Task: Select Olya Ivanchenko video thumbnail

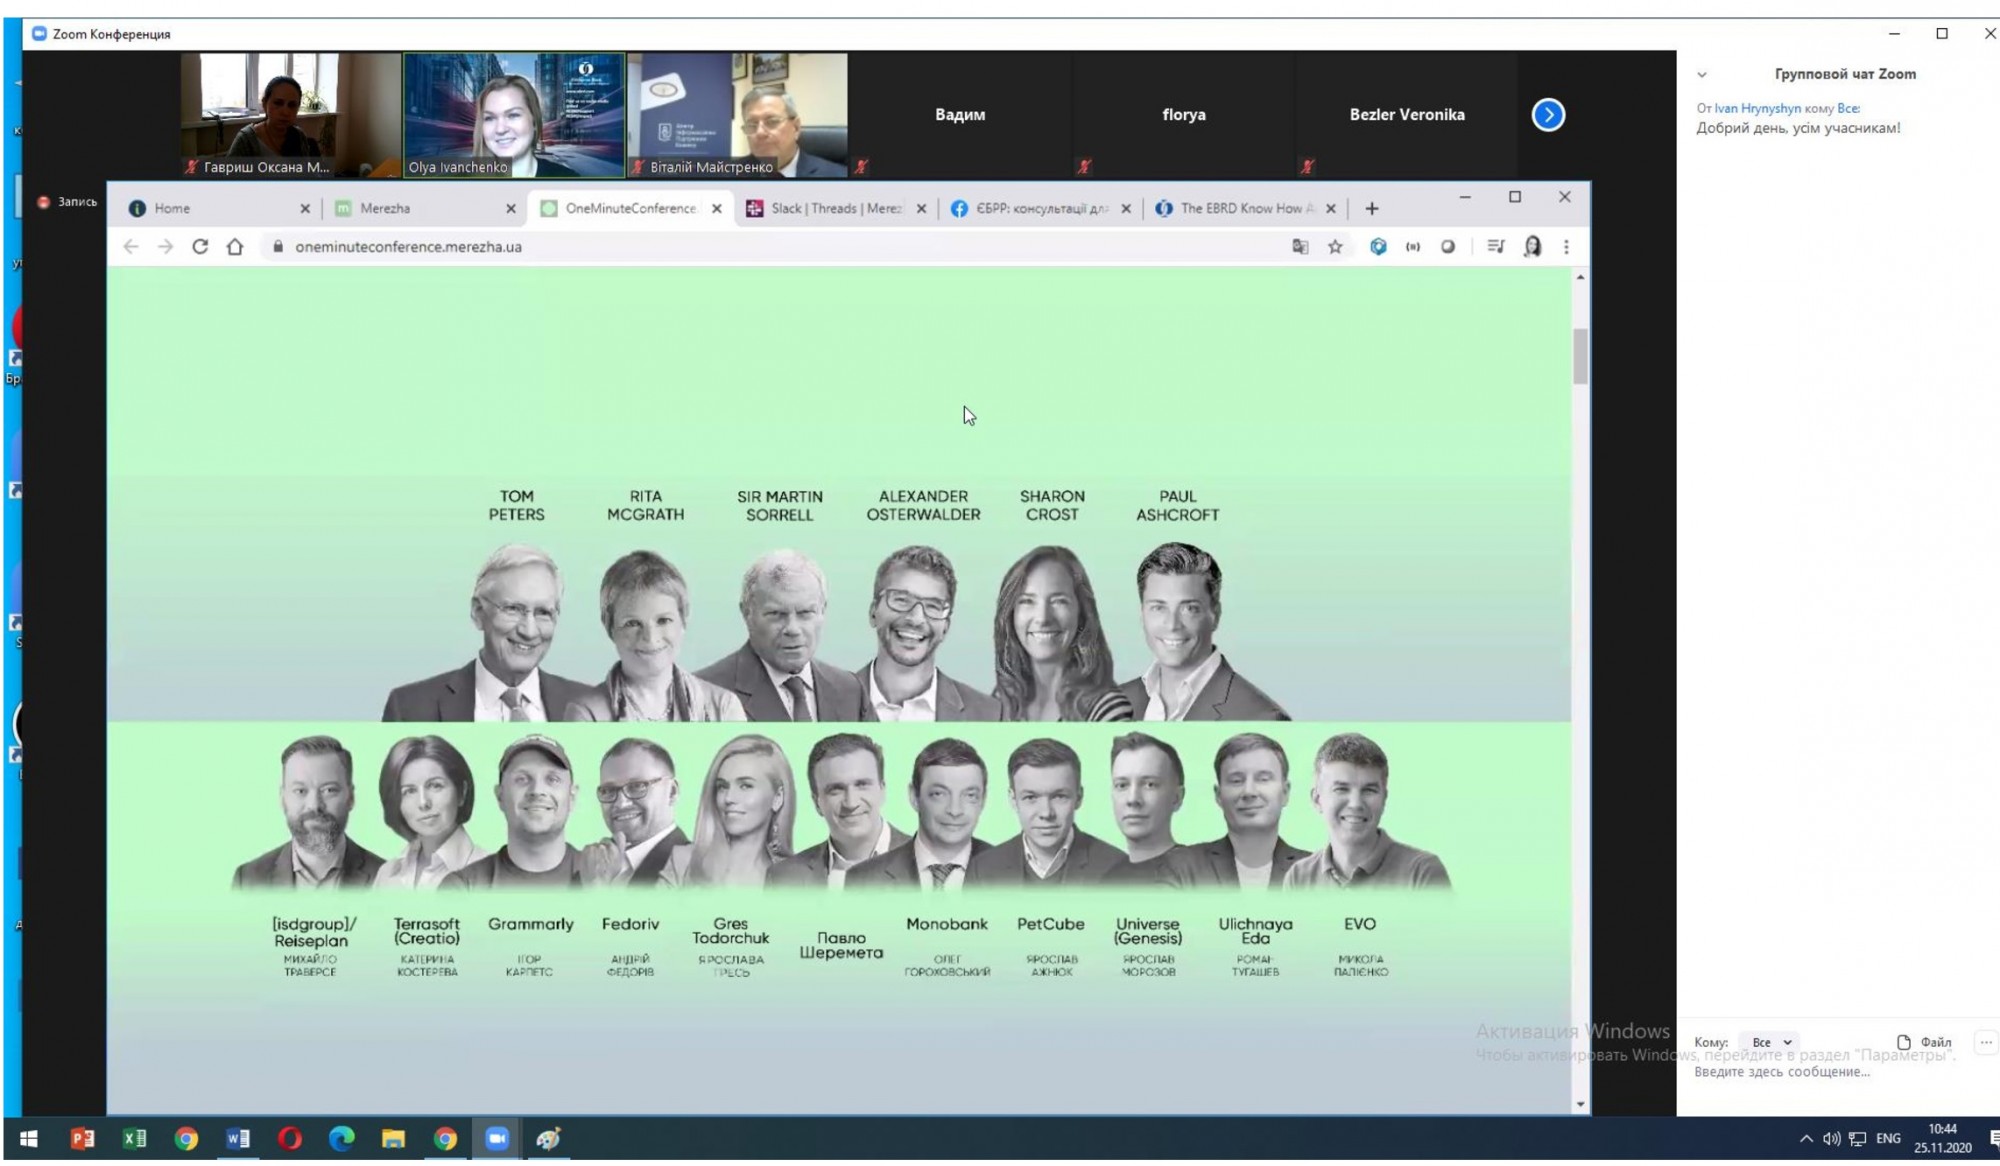Action: coord(514,115)
